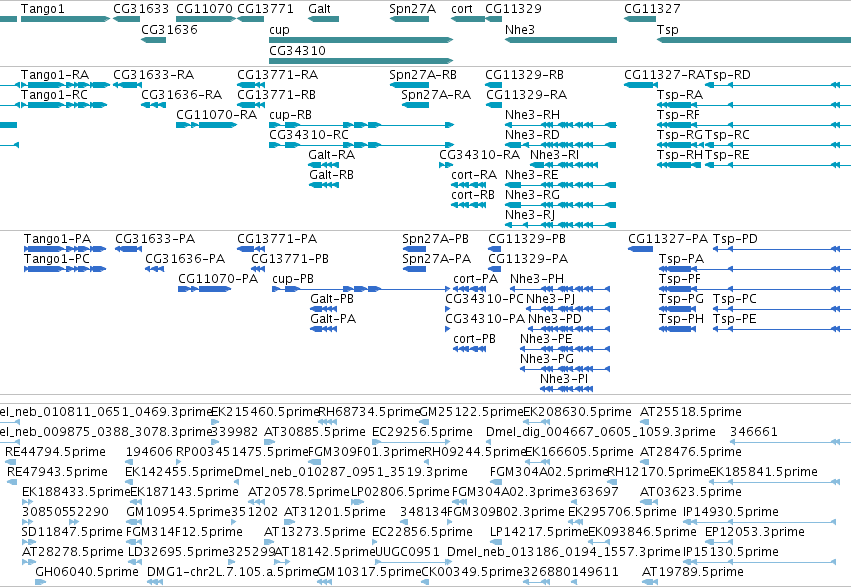This screenshot has width=851, height=587.
Task: Select transcript Tsp-RF
Action: click(x=678, y=115)
